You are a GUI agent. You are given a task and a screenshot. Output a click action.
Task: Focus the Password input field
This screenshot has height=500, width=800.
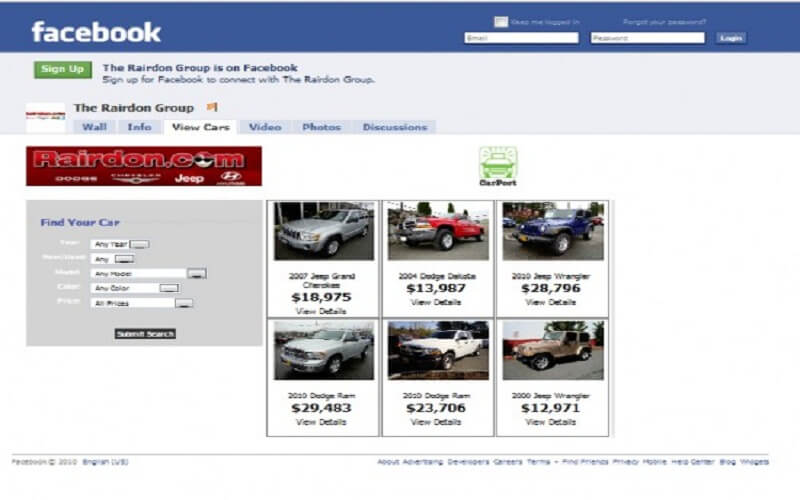[647, 38]
